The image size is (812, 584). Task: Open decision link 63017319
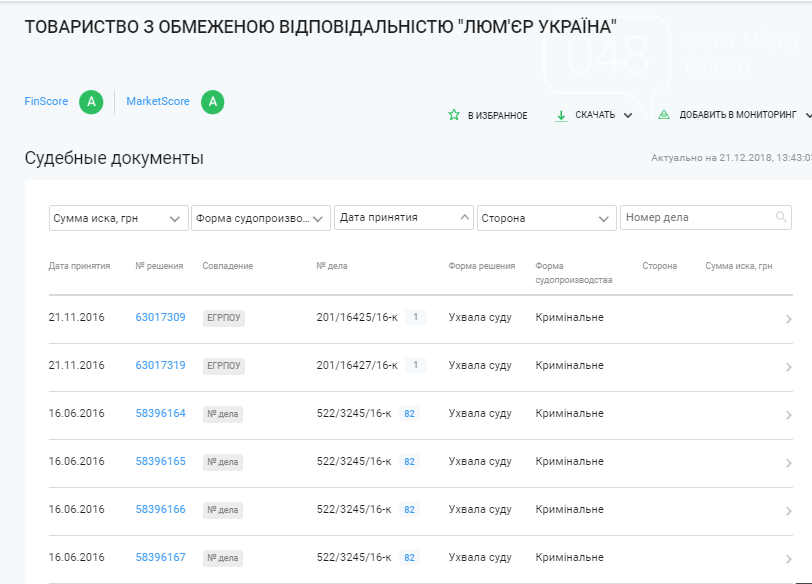coord(161,366)
